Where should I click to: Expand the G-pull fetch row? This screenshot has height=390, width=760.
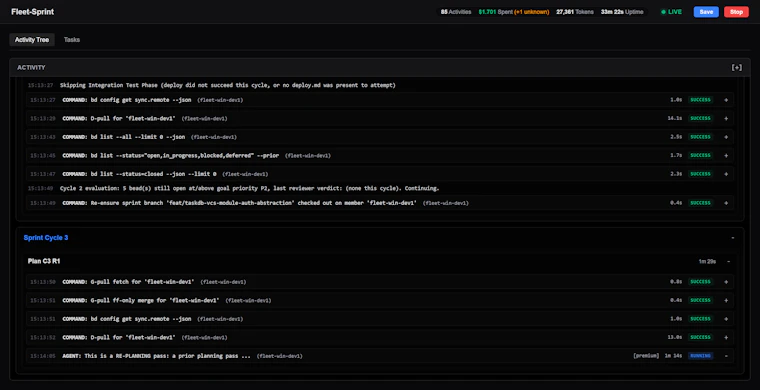tap(726, 281)
